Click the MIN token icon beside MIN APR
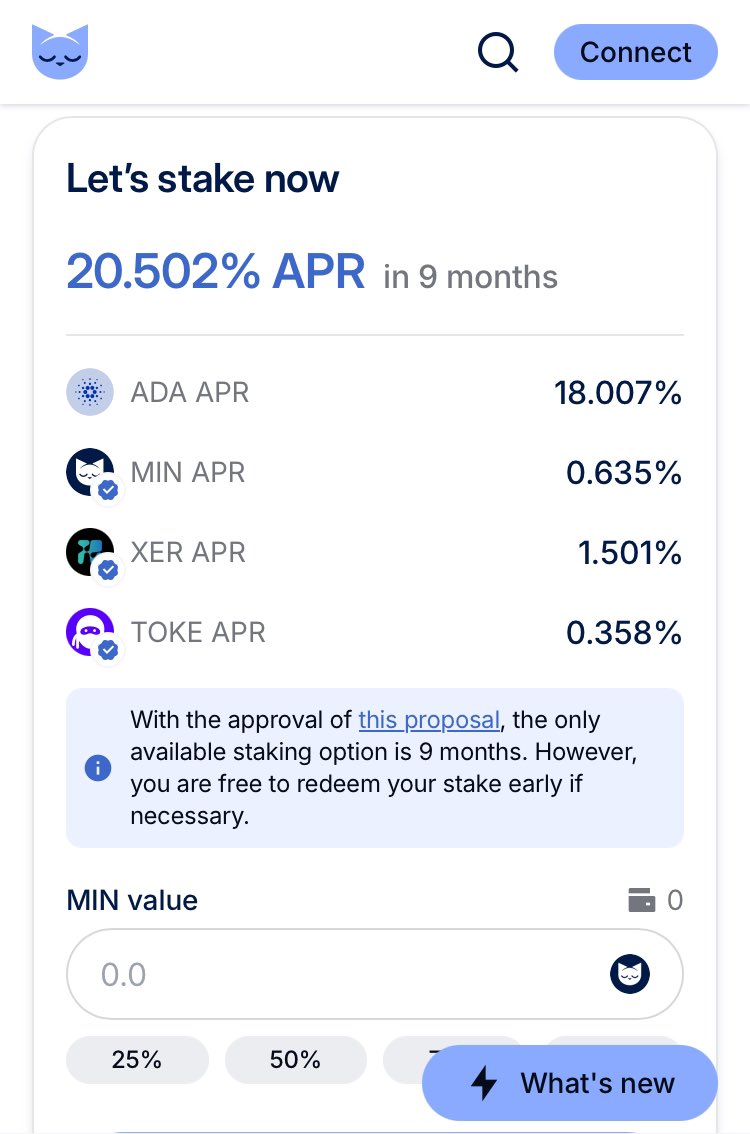Image resolution: width=750 pixels, height=1134 pixels. tap(90, 472)
